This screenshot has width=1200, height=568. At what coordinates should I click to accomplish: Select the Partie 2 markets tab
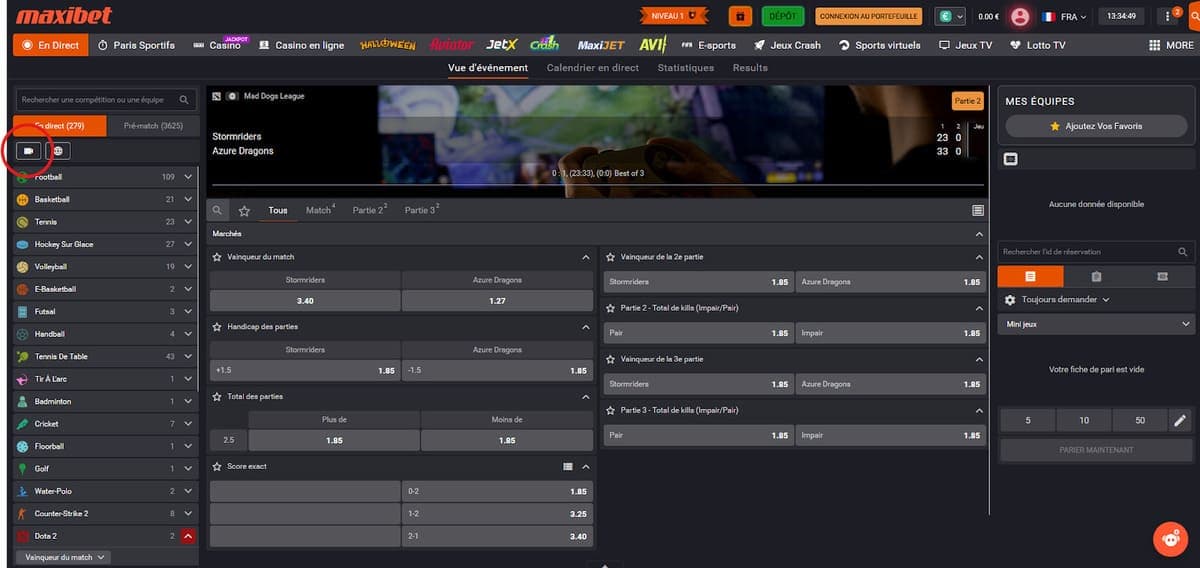tap(370, 210)
